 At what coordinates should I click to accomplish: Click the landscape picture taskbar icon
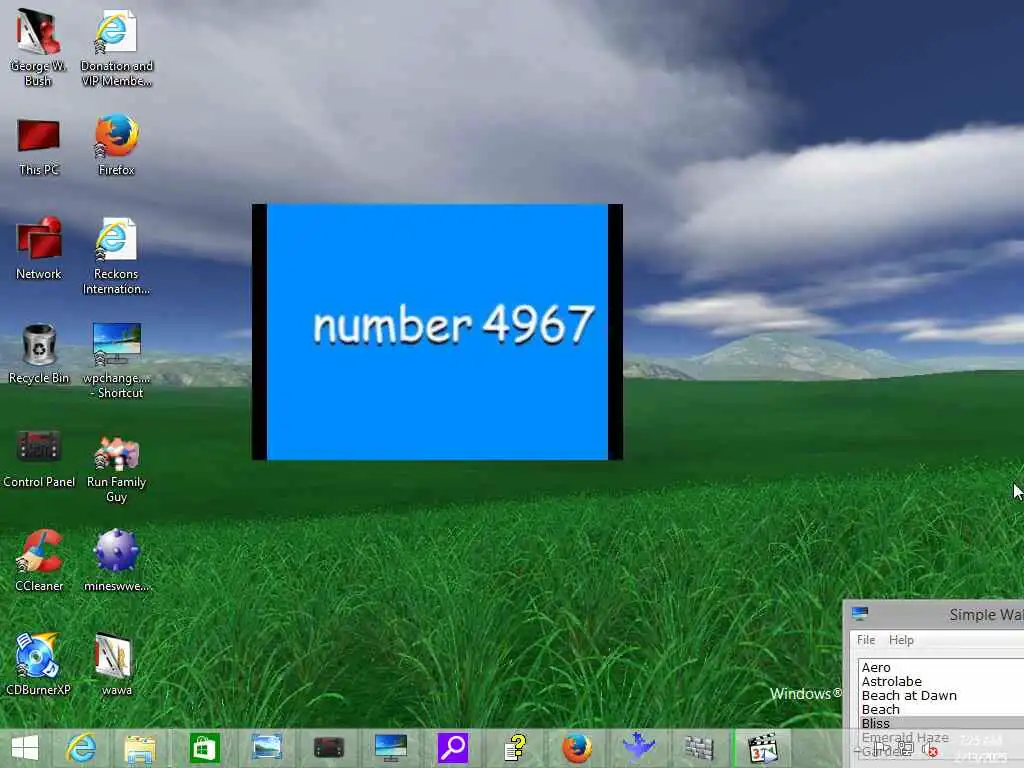266,747
